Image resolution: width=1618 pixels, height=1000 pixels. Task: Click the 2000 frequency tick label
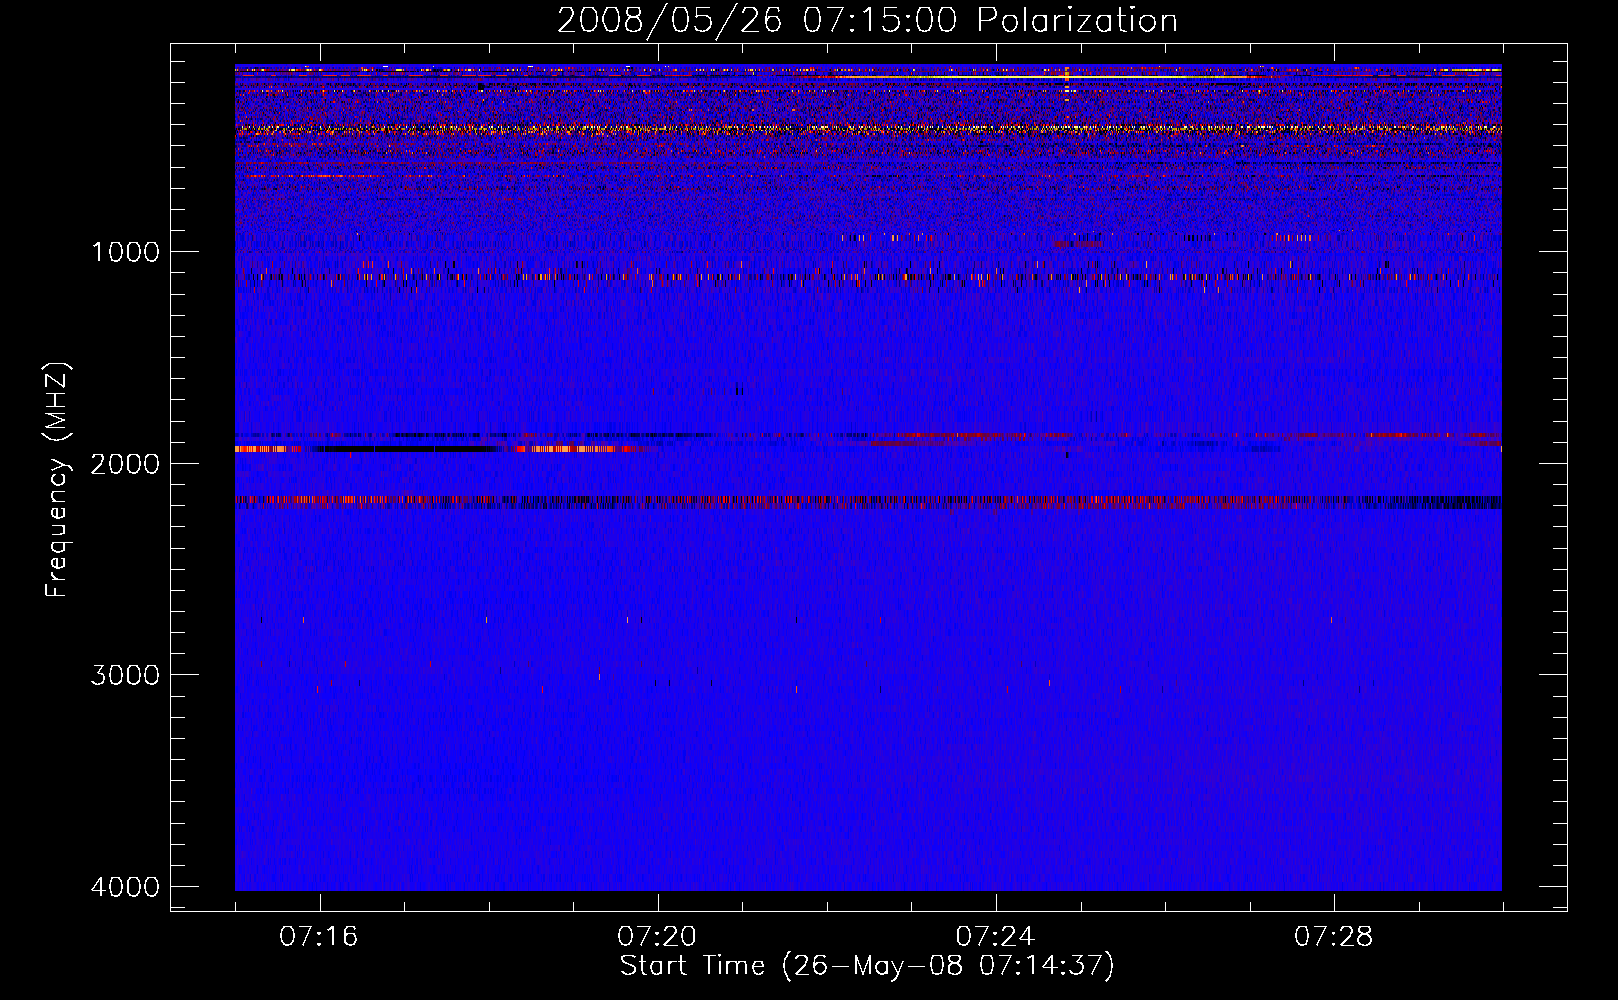(126, 463)
